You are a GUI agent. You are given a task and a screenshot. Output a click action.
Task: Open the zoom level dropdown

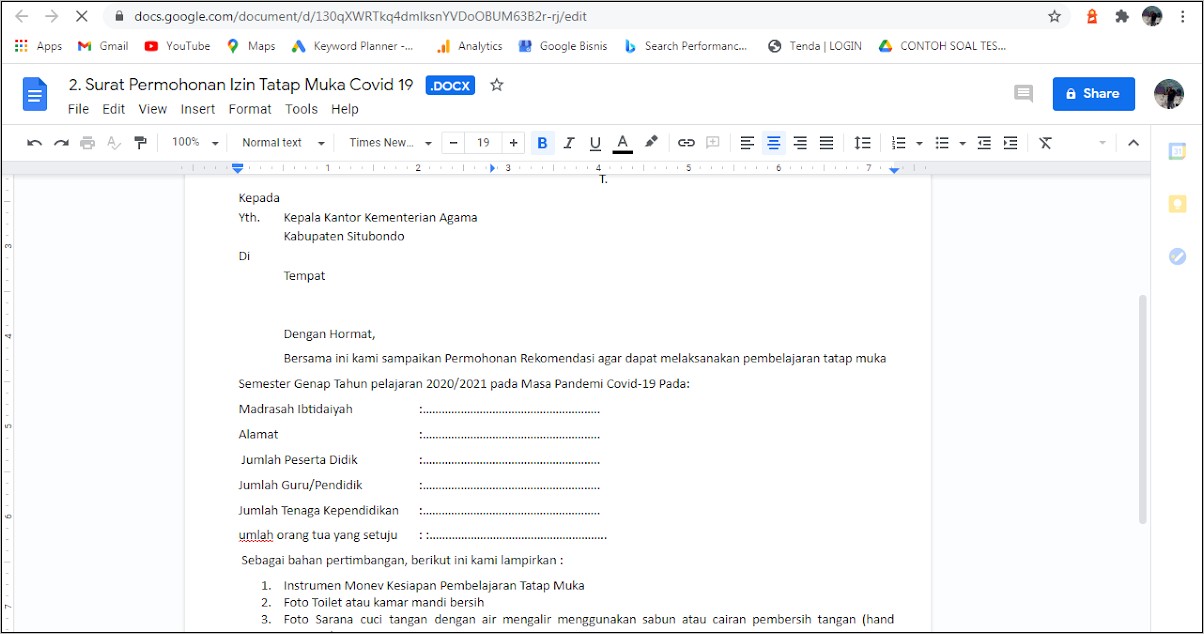194,143
